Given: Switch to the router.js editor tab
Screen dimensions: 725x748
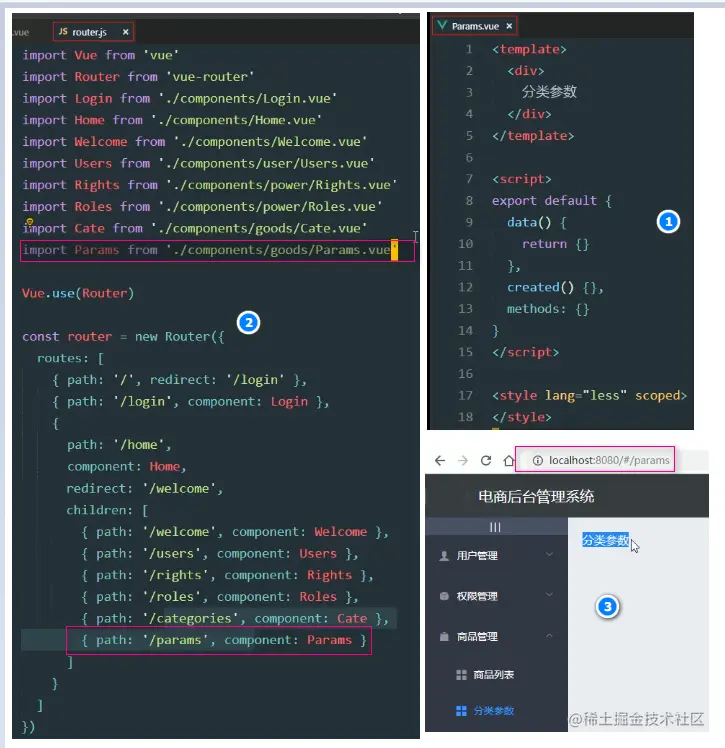Looking at the screenshot, I should coord(93,32).
